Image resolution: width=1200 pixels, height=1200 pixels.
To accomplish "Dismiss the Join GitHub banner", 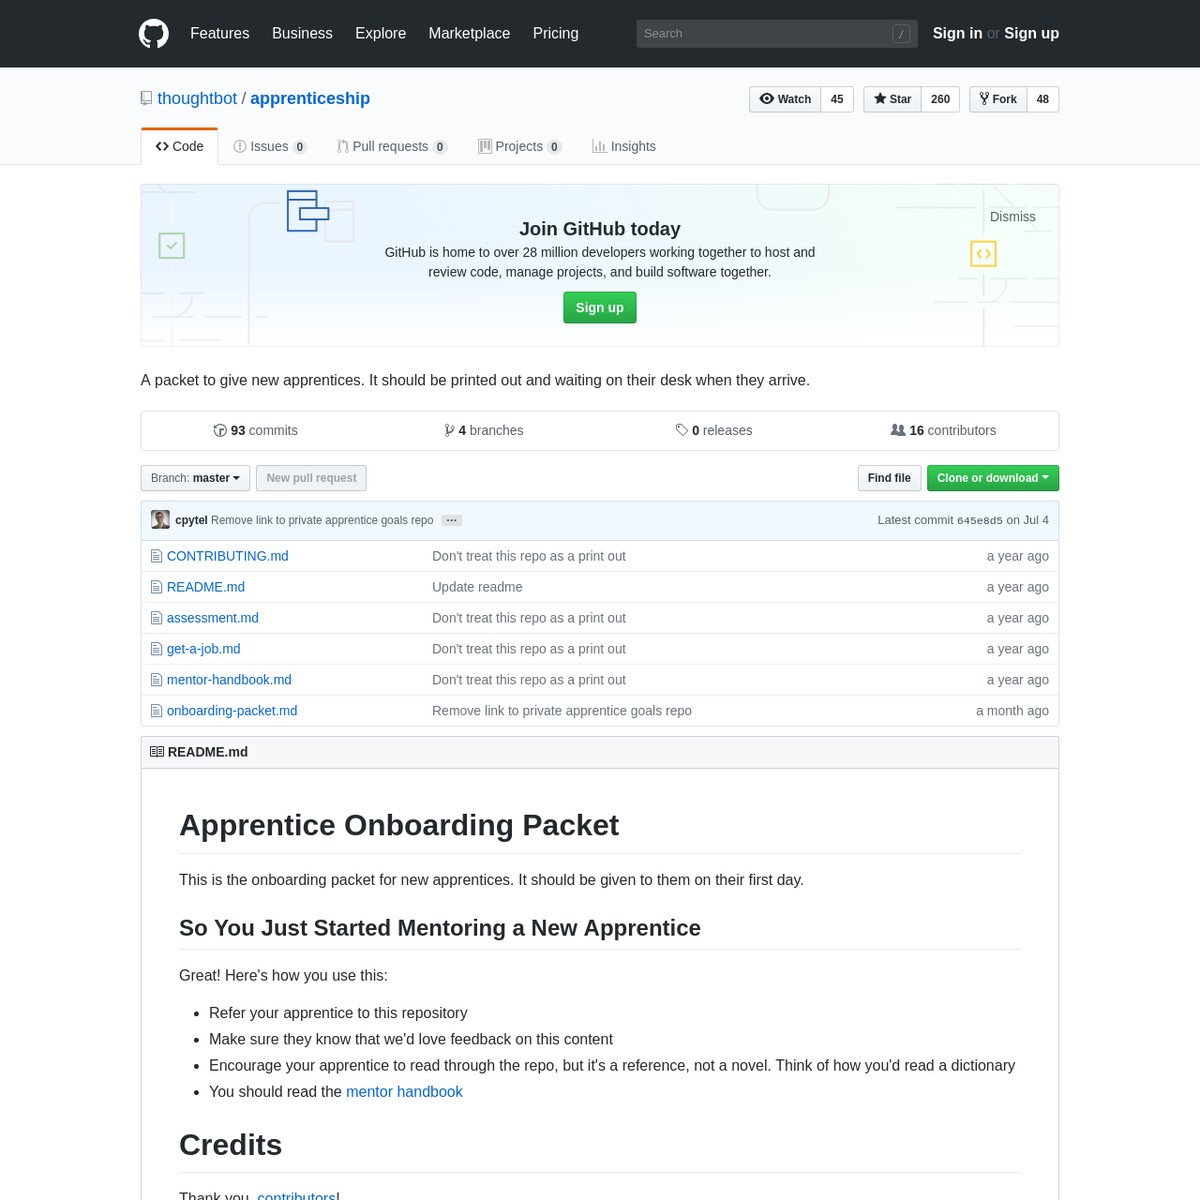I will (1013, 217).
